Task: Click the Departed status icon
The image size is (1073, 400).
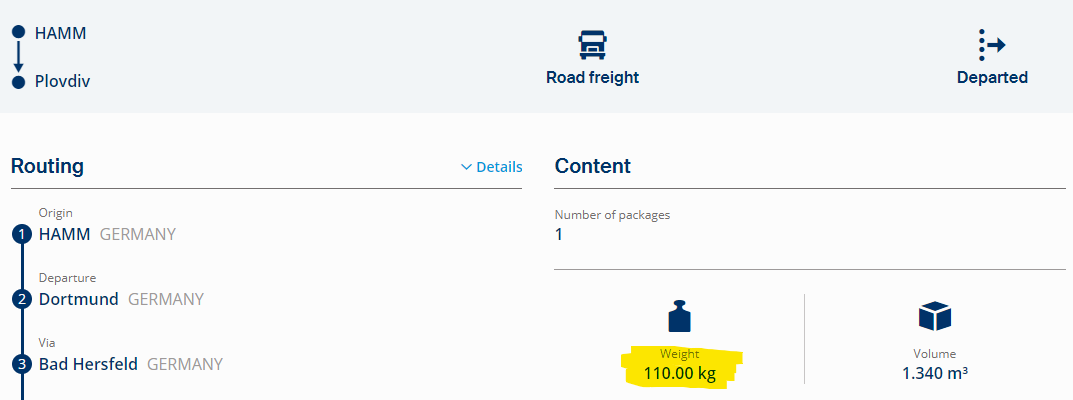Action: 991,45
